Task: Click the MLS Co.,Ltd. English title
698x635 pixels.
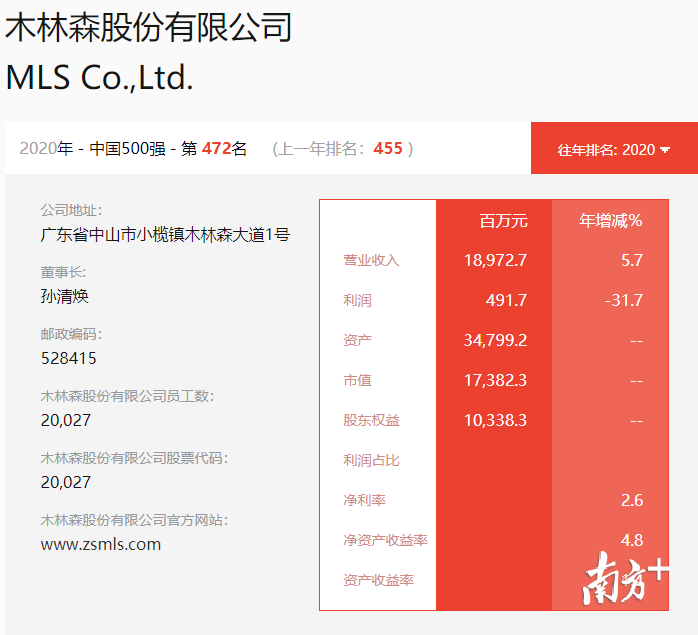Action: pyautogui.click(x=99, y=77)
